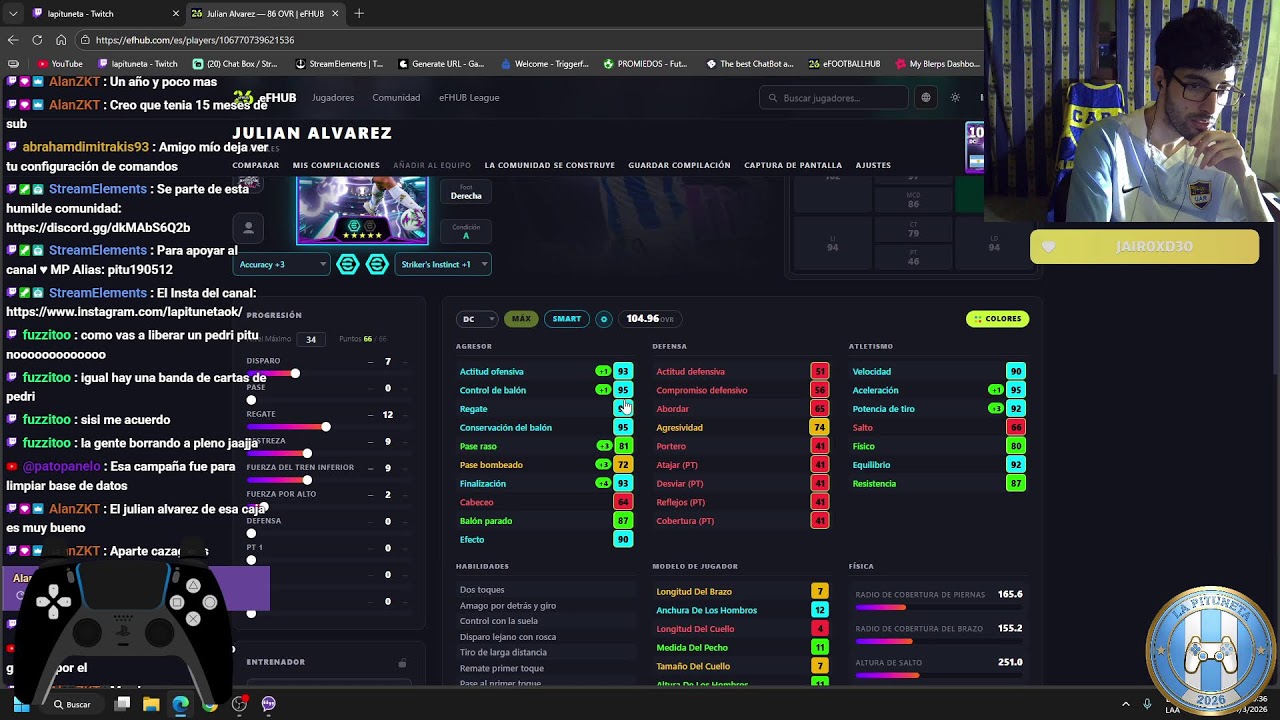Close the Julian Alvarez eFHUB tab
The width and height of the screenshot is (1280, 720).
[335, 14]
